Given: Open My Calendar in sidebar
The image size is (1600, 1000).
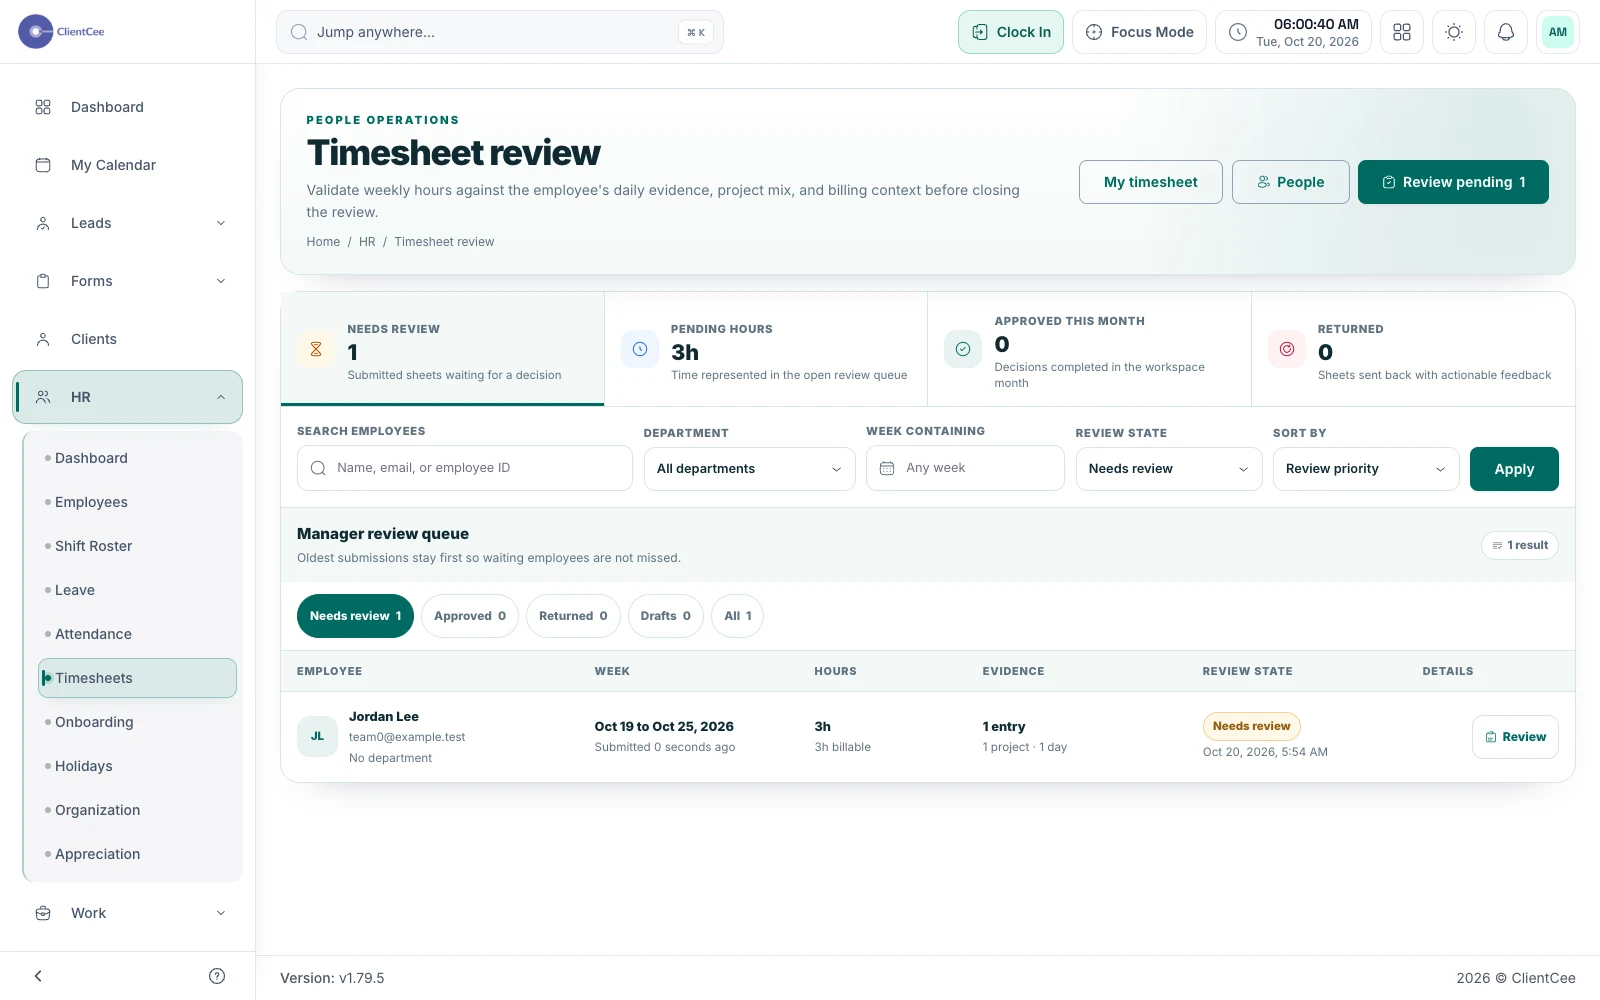Looking at the screenshot, I should 128,165.
